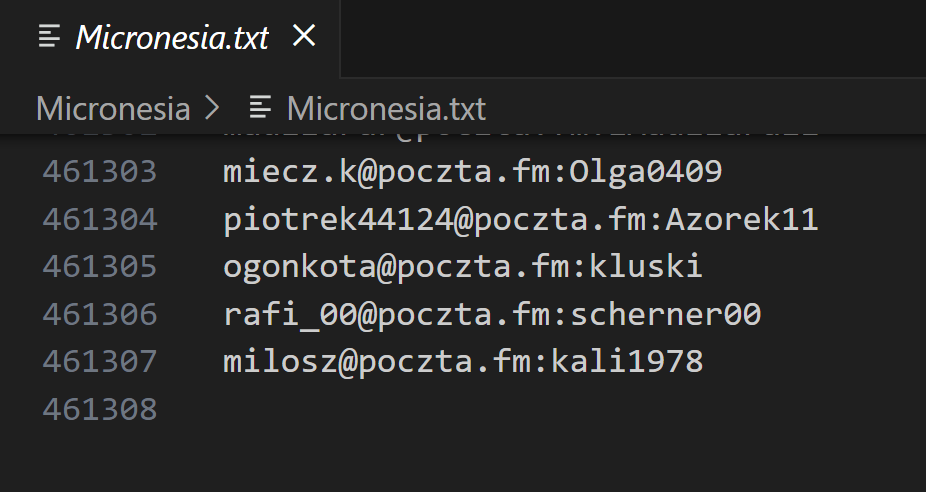Click line number 461305 in the gutter
The image size is (926, 492).
99,266
